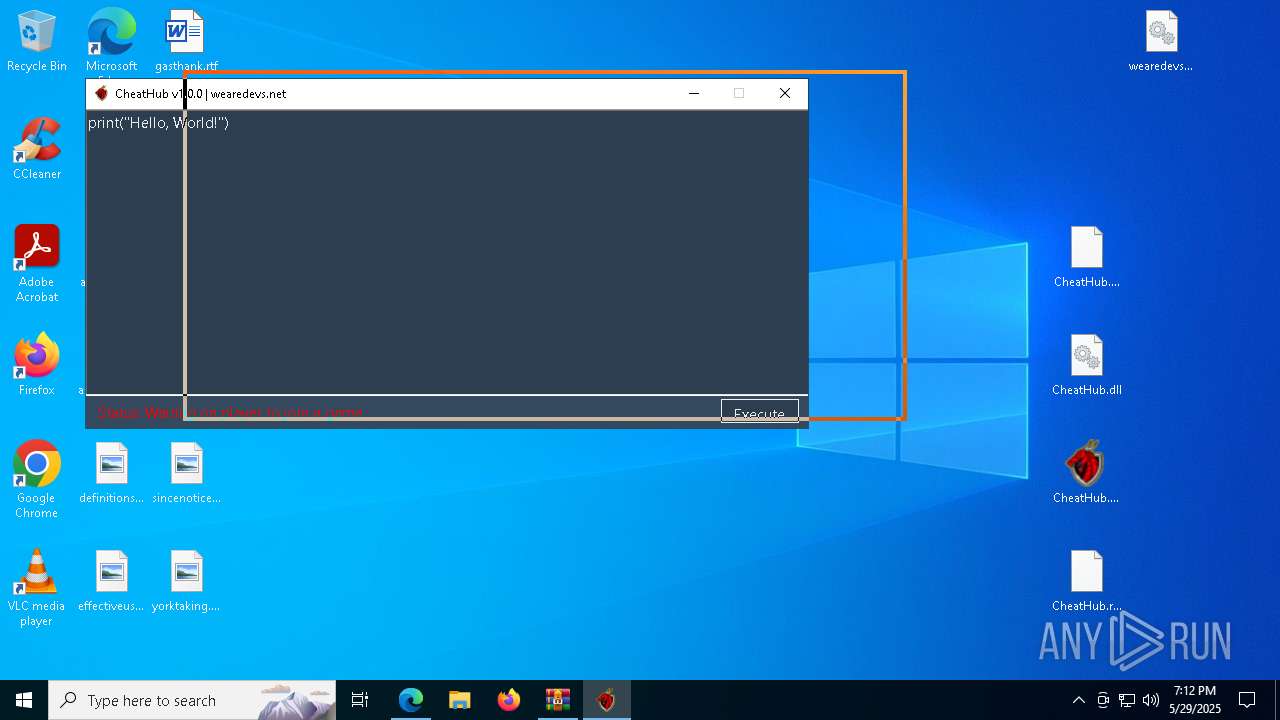
Task: Select the wearedevs file icon on desktop
Action: pos(1161,42)
